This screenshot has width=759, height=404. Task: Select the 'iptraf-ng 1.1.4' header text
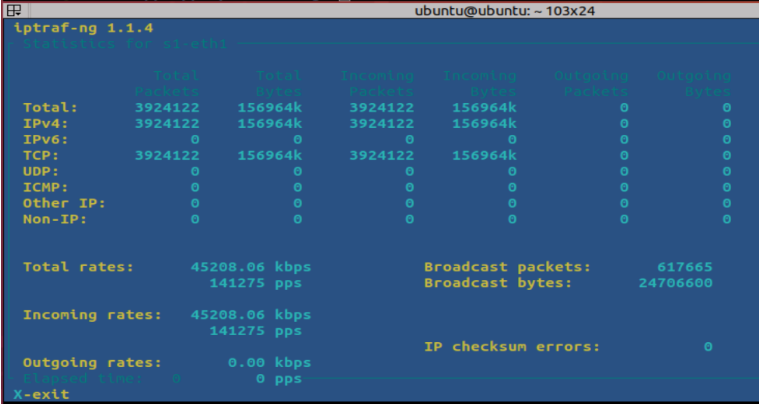pos(83,28)
